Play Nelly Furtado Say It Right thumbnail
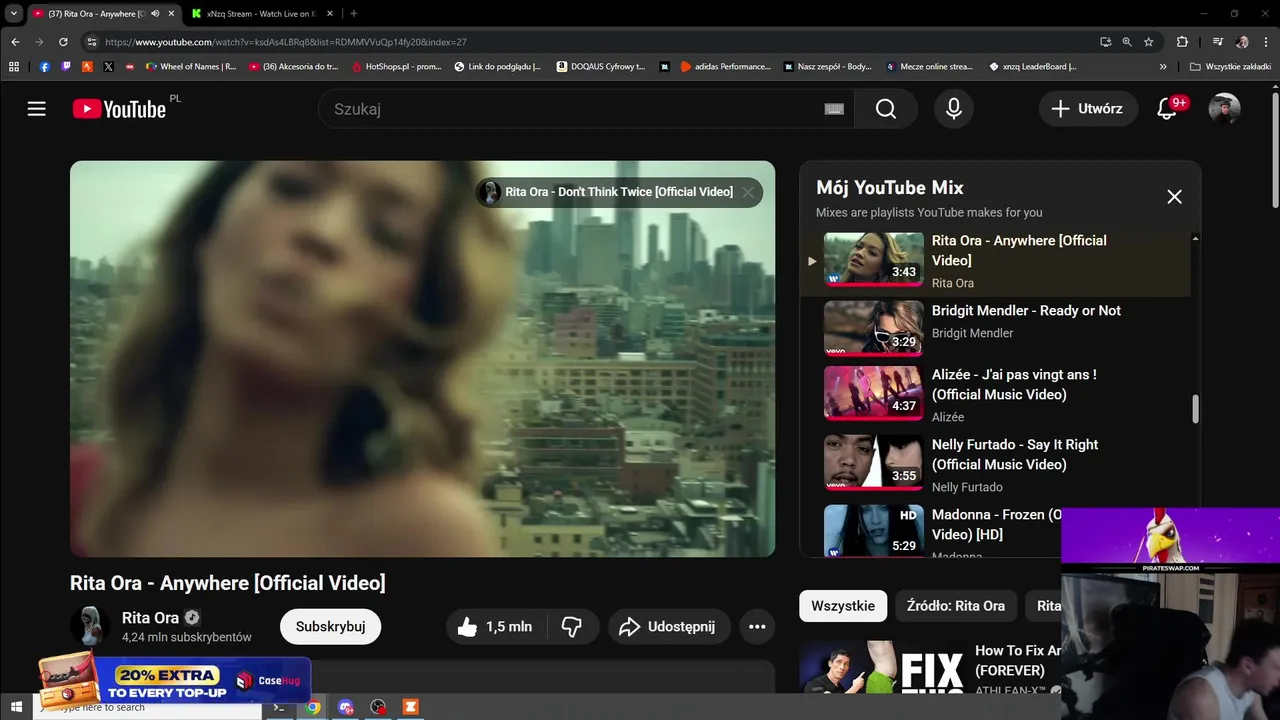 pos(873,462)
